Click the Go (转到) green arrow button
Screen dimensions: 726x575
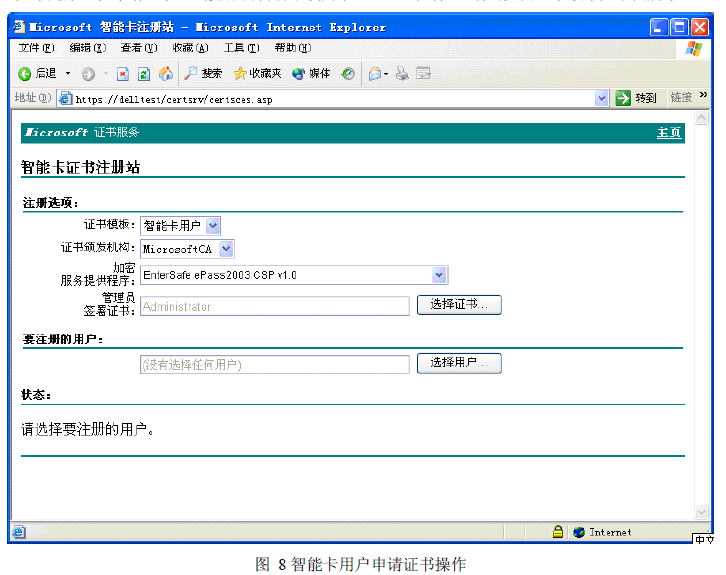(x=636, y=98)
